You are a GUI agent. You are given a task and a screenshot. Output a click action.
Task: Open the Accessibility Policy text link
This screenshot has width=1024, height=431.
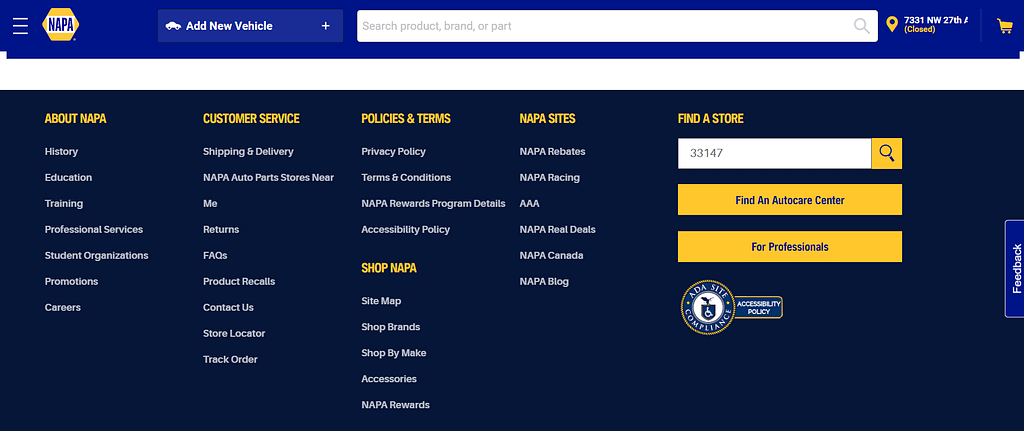click(x=406, y=230)
